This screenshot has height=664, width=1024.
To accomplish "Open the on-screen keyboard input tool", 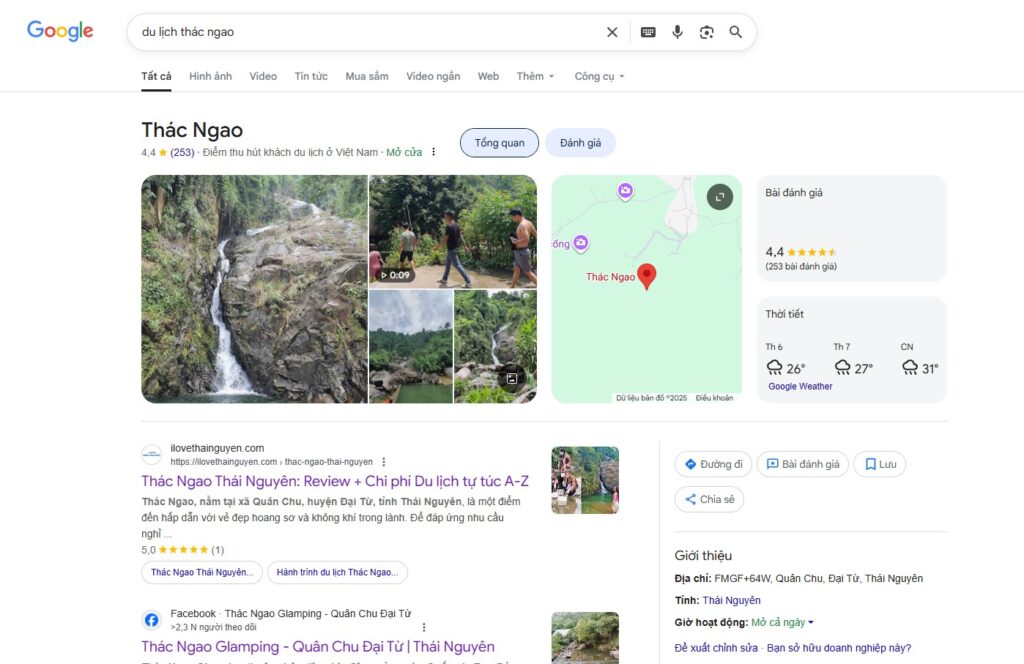I will 648,32.
